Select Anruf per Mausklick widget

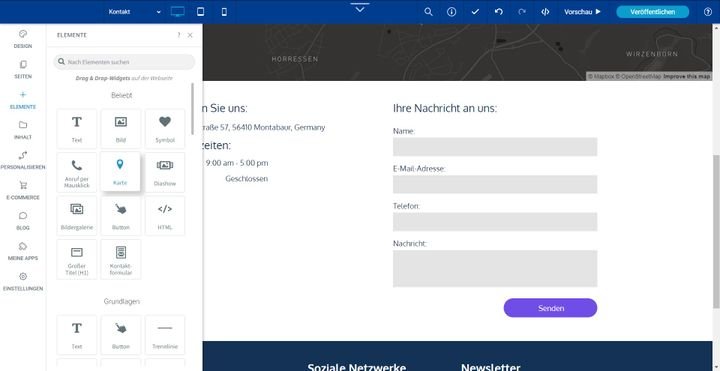(x=77, y=172)
